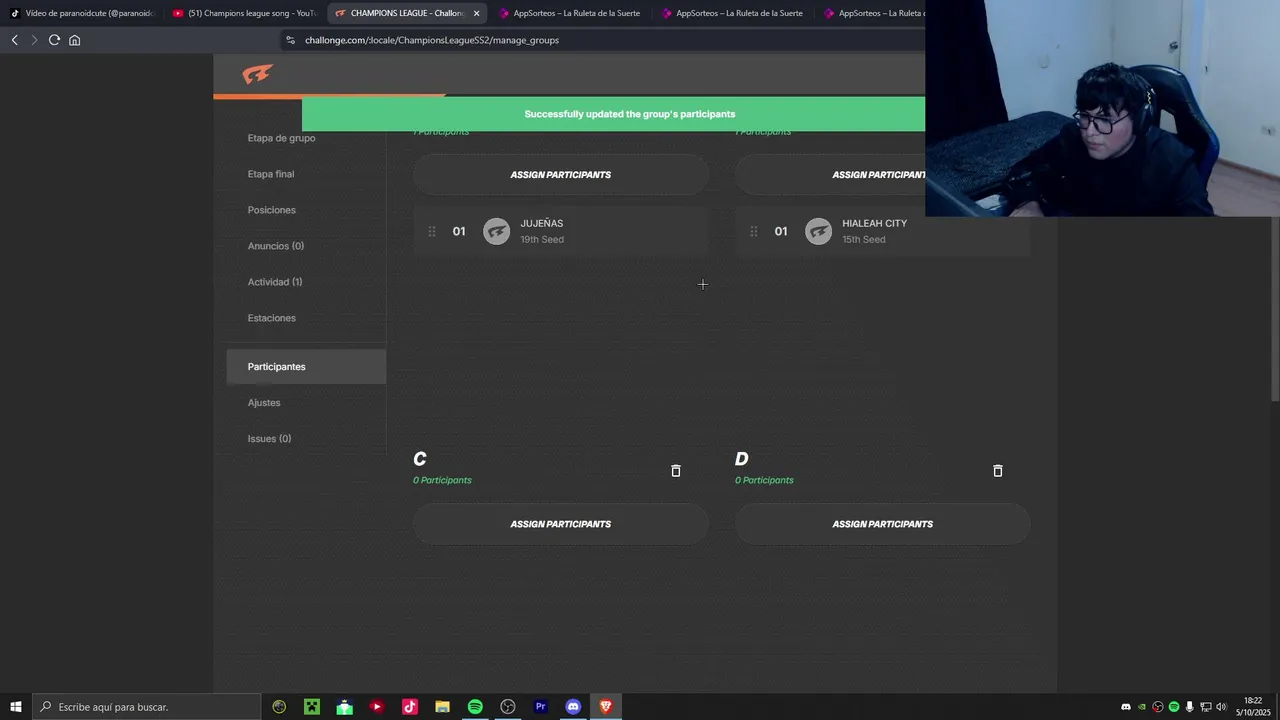Switch to the Champions league song YouTube tab

click(x=244, y=13)
